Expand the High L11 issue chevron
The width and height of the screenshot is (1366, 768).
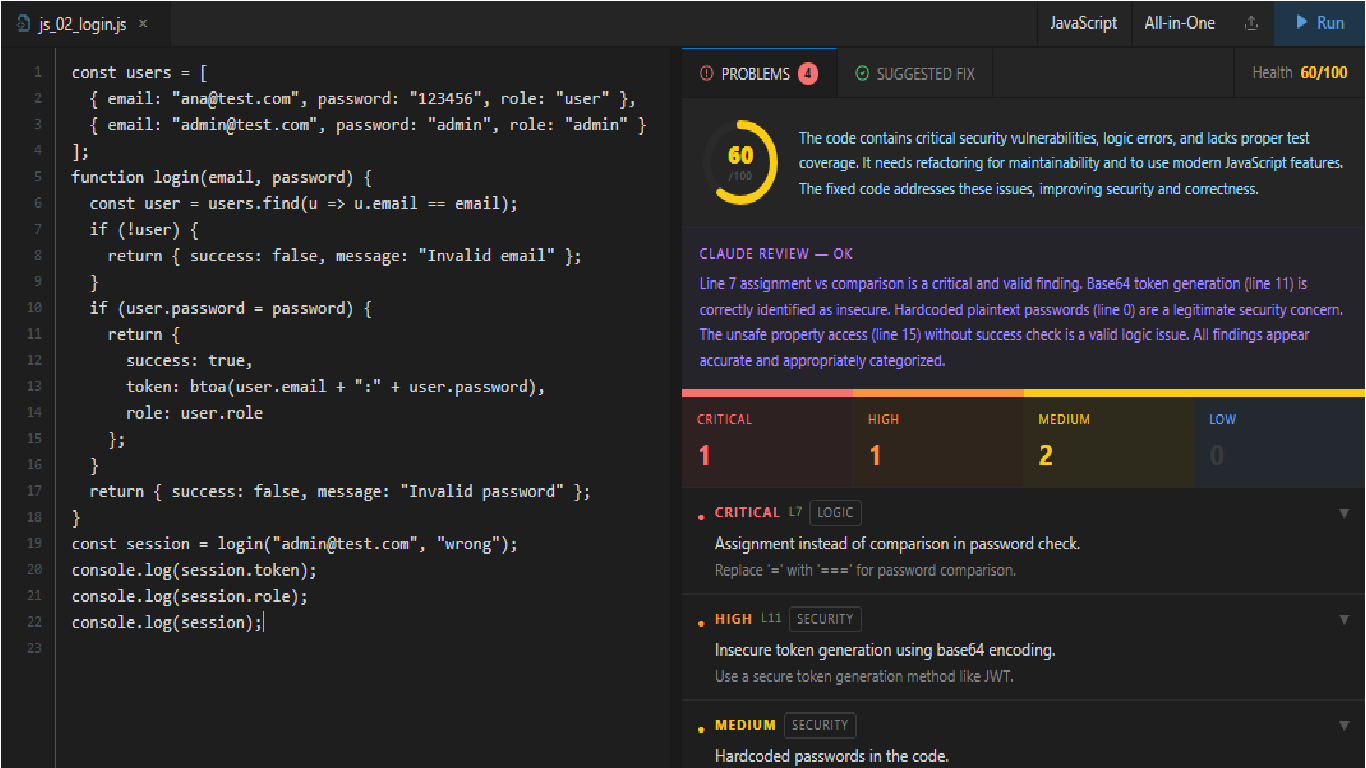[x=1344, y=620]
